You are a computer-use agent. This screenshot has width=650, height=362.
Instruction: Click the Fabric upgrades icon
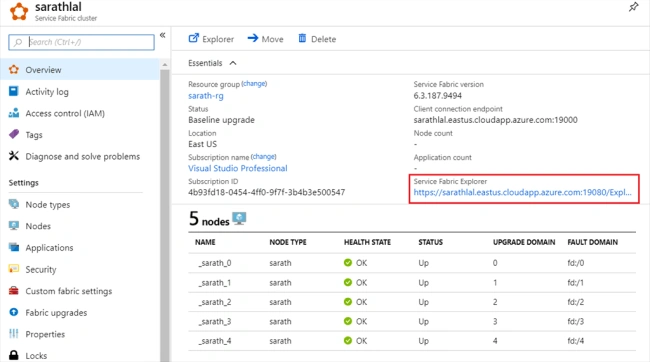click(14, 312)
